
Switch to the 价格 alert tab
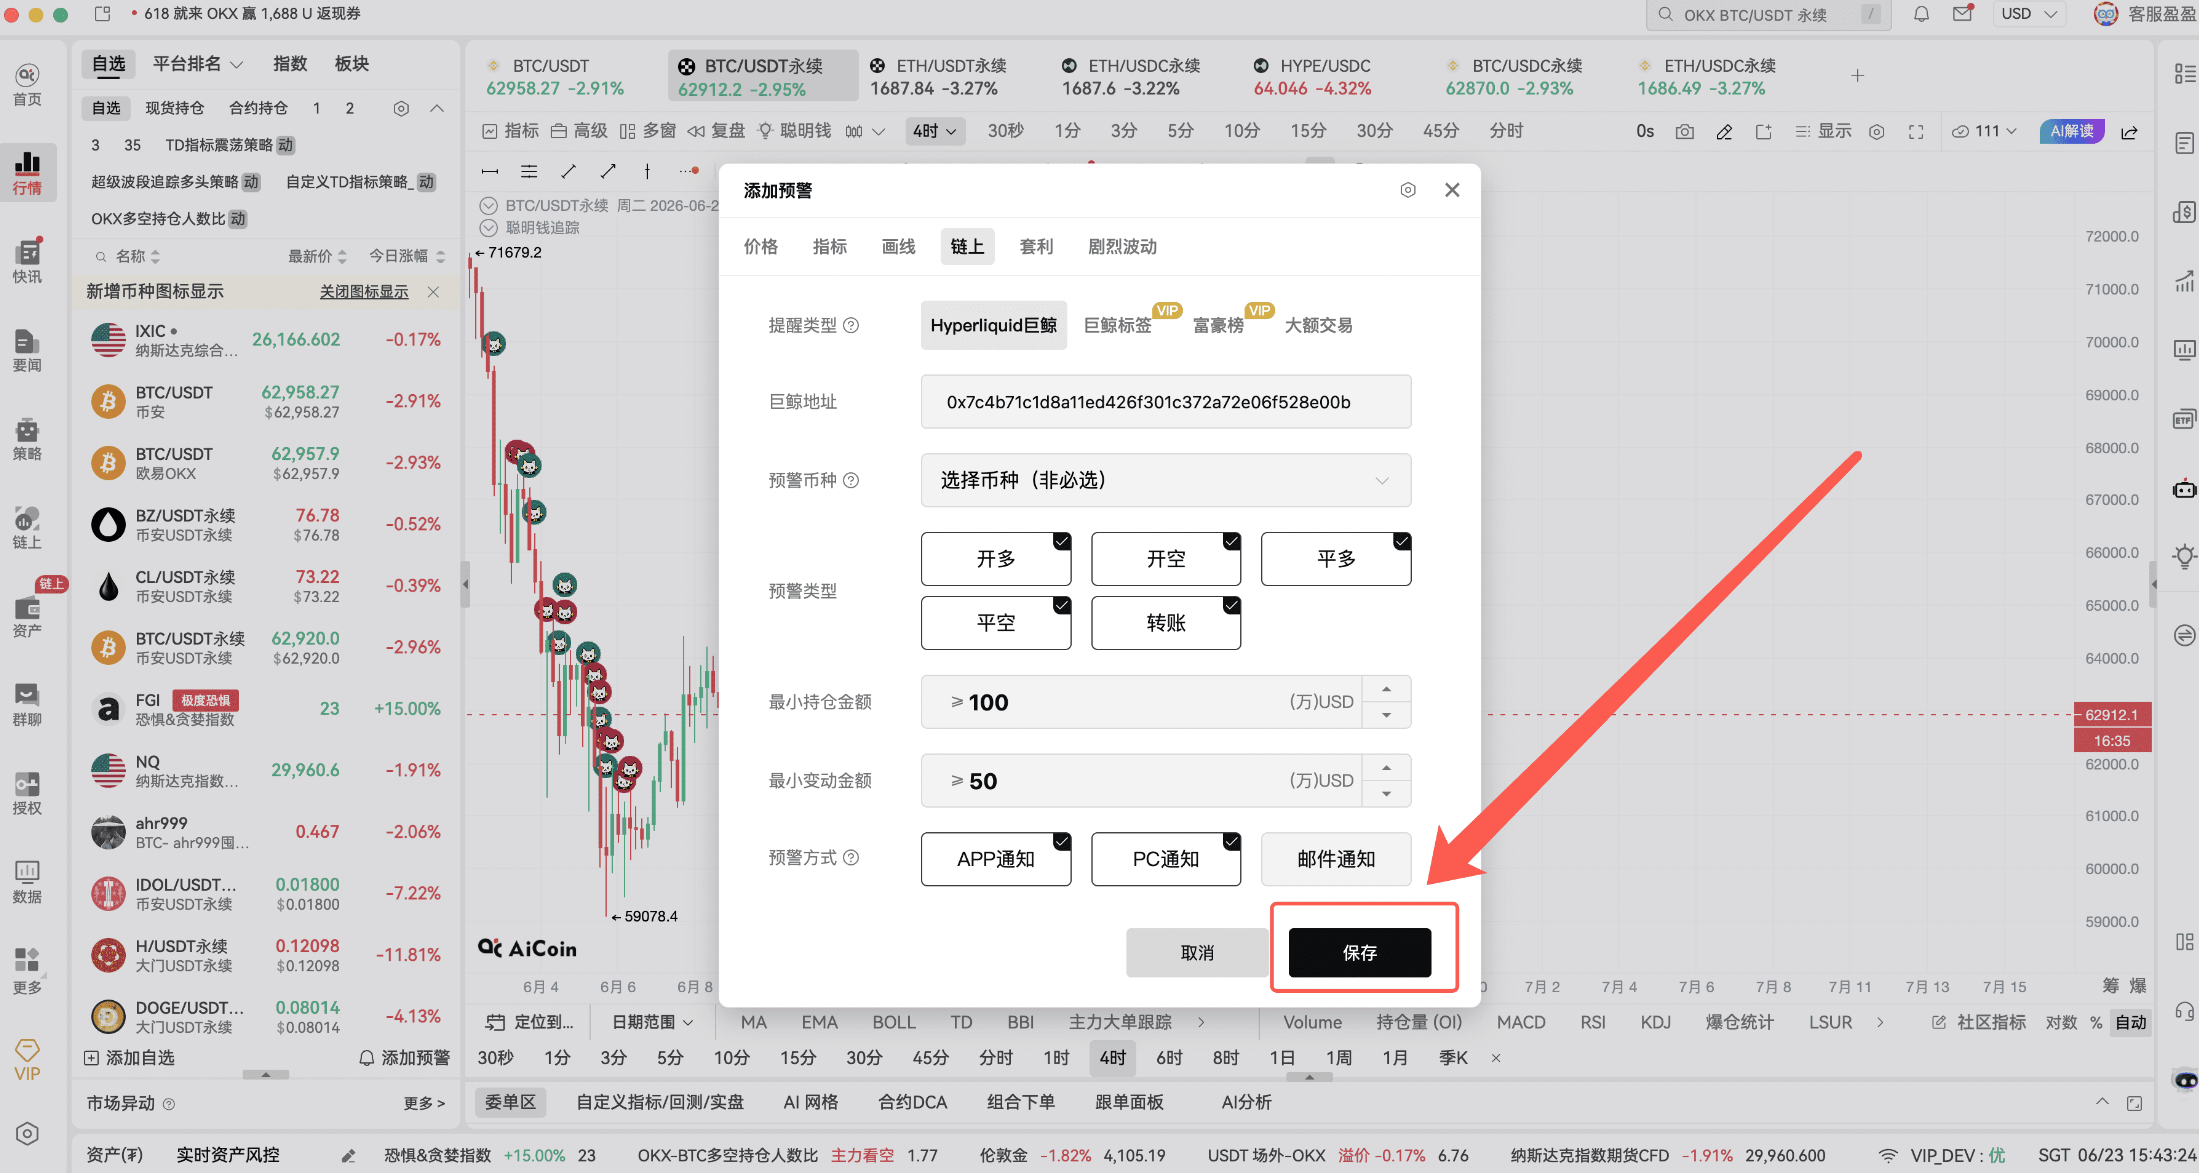(x=761, y=246)
